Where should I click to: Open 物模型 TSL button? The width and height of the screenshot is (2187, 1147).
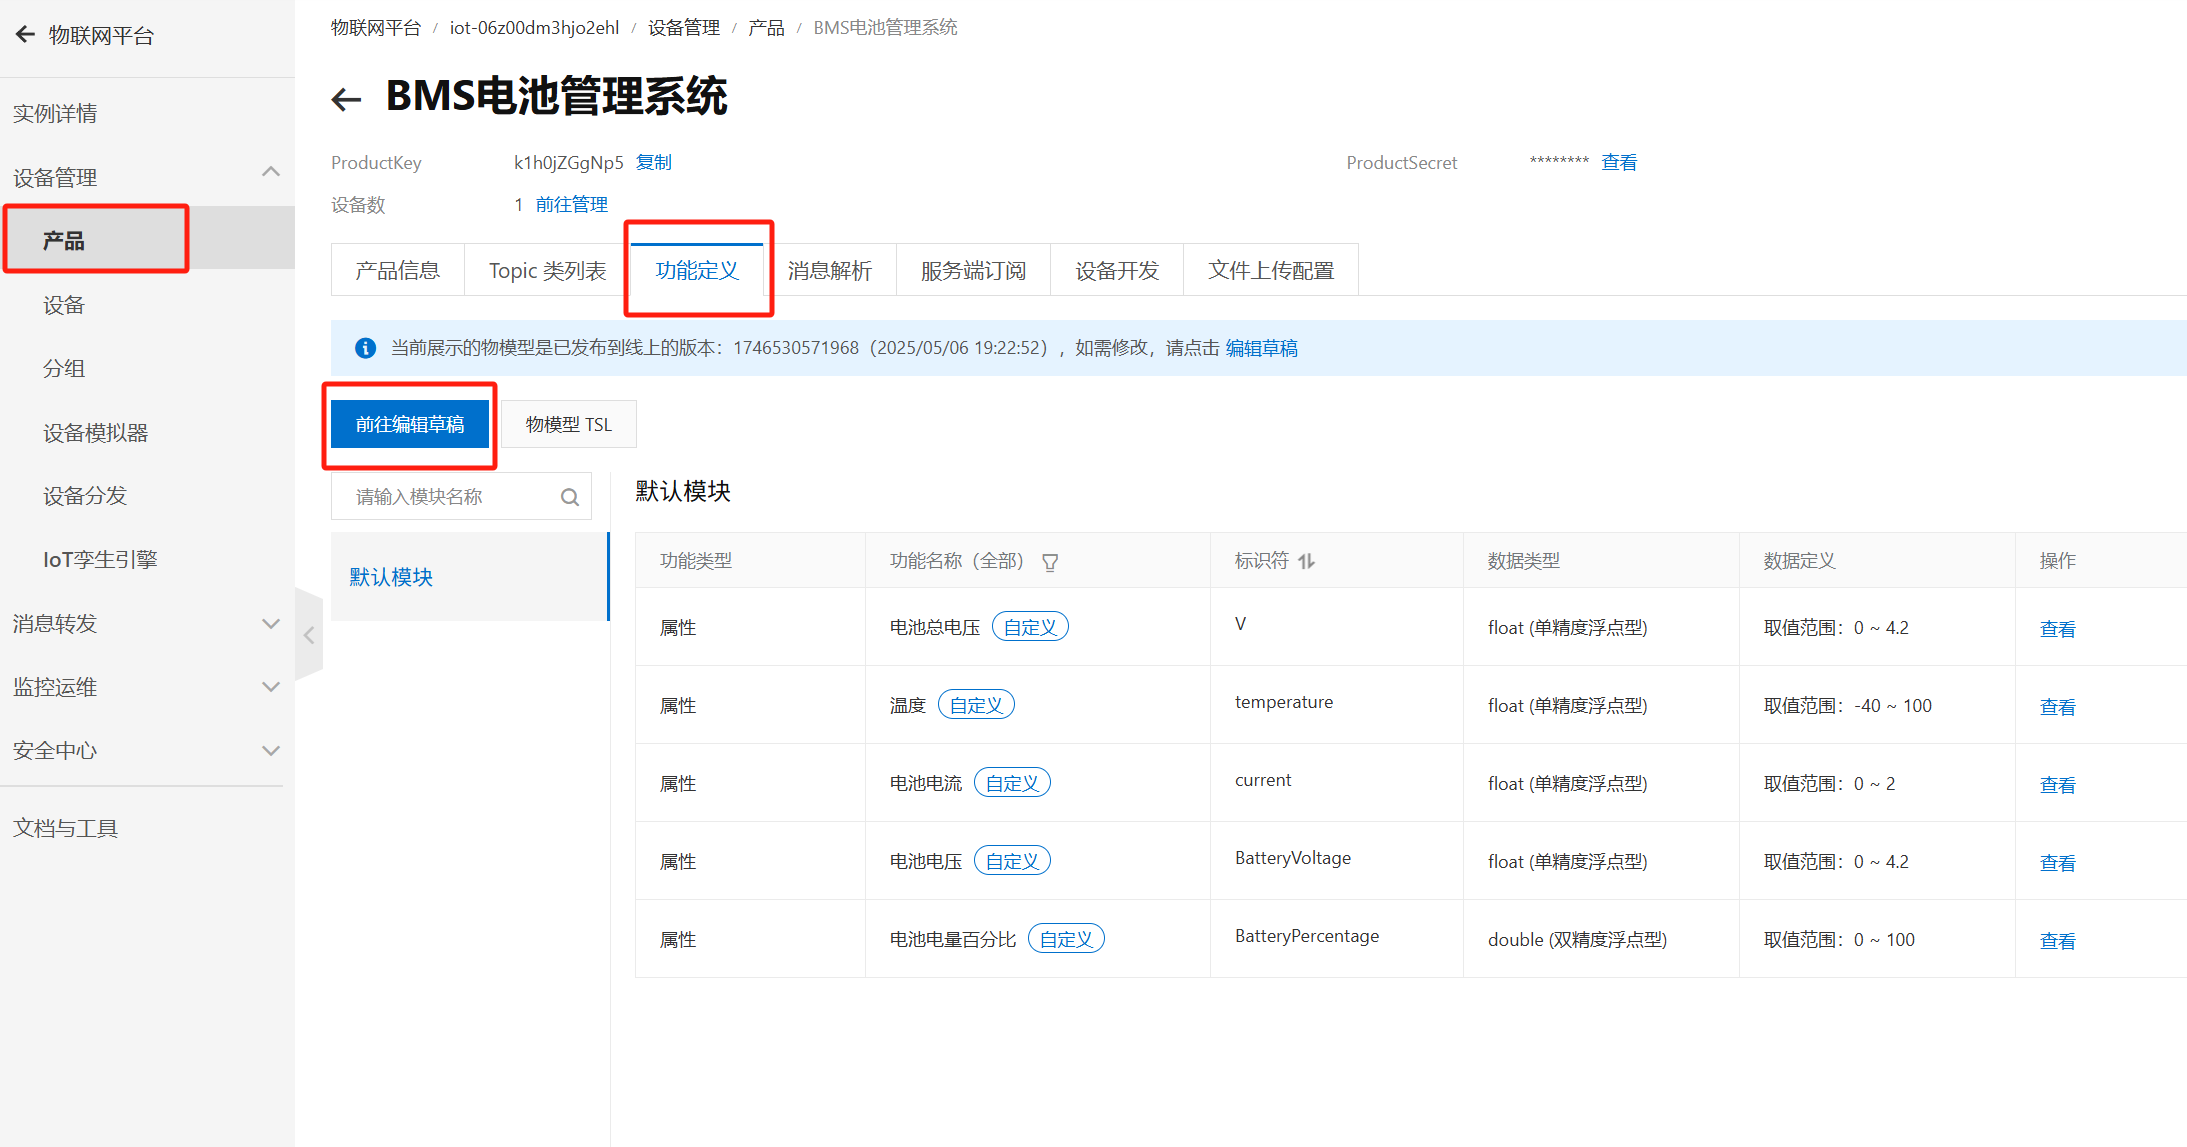[568, 424]
